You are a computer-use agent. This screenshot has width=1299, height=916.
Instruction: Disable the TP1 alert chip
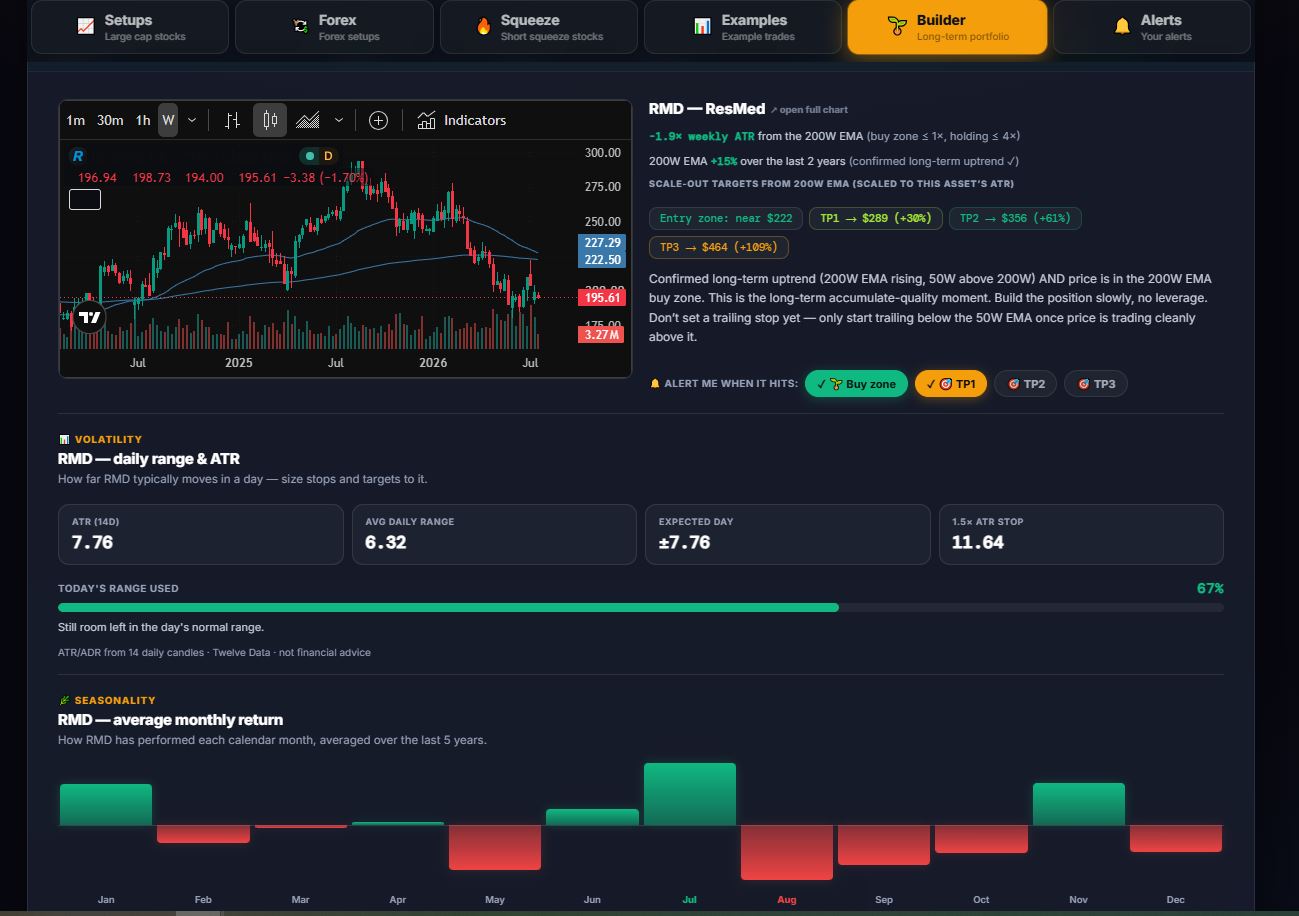point(951,384)
